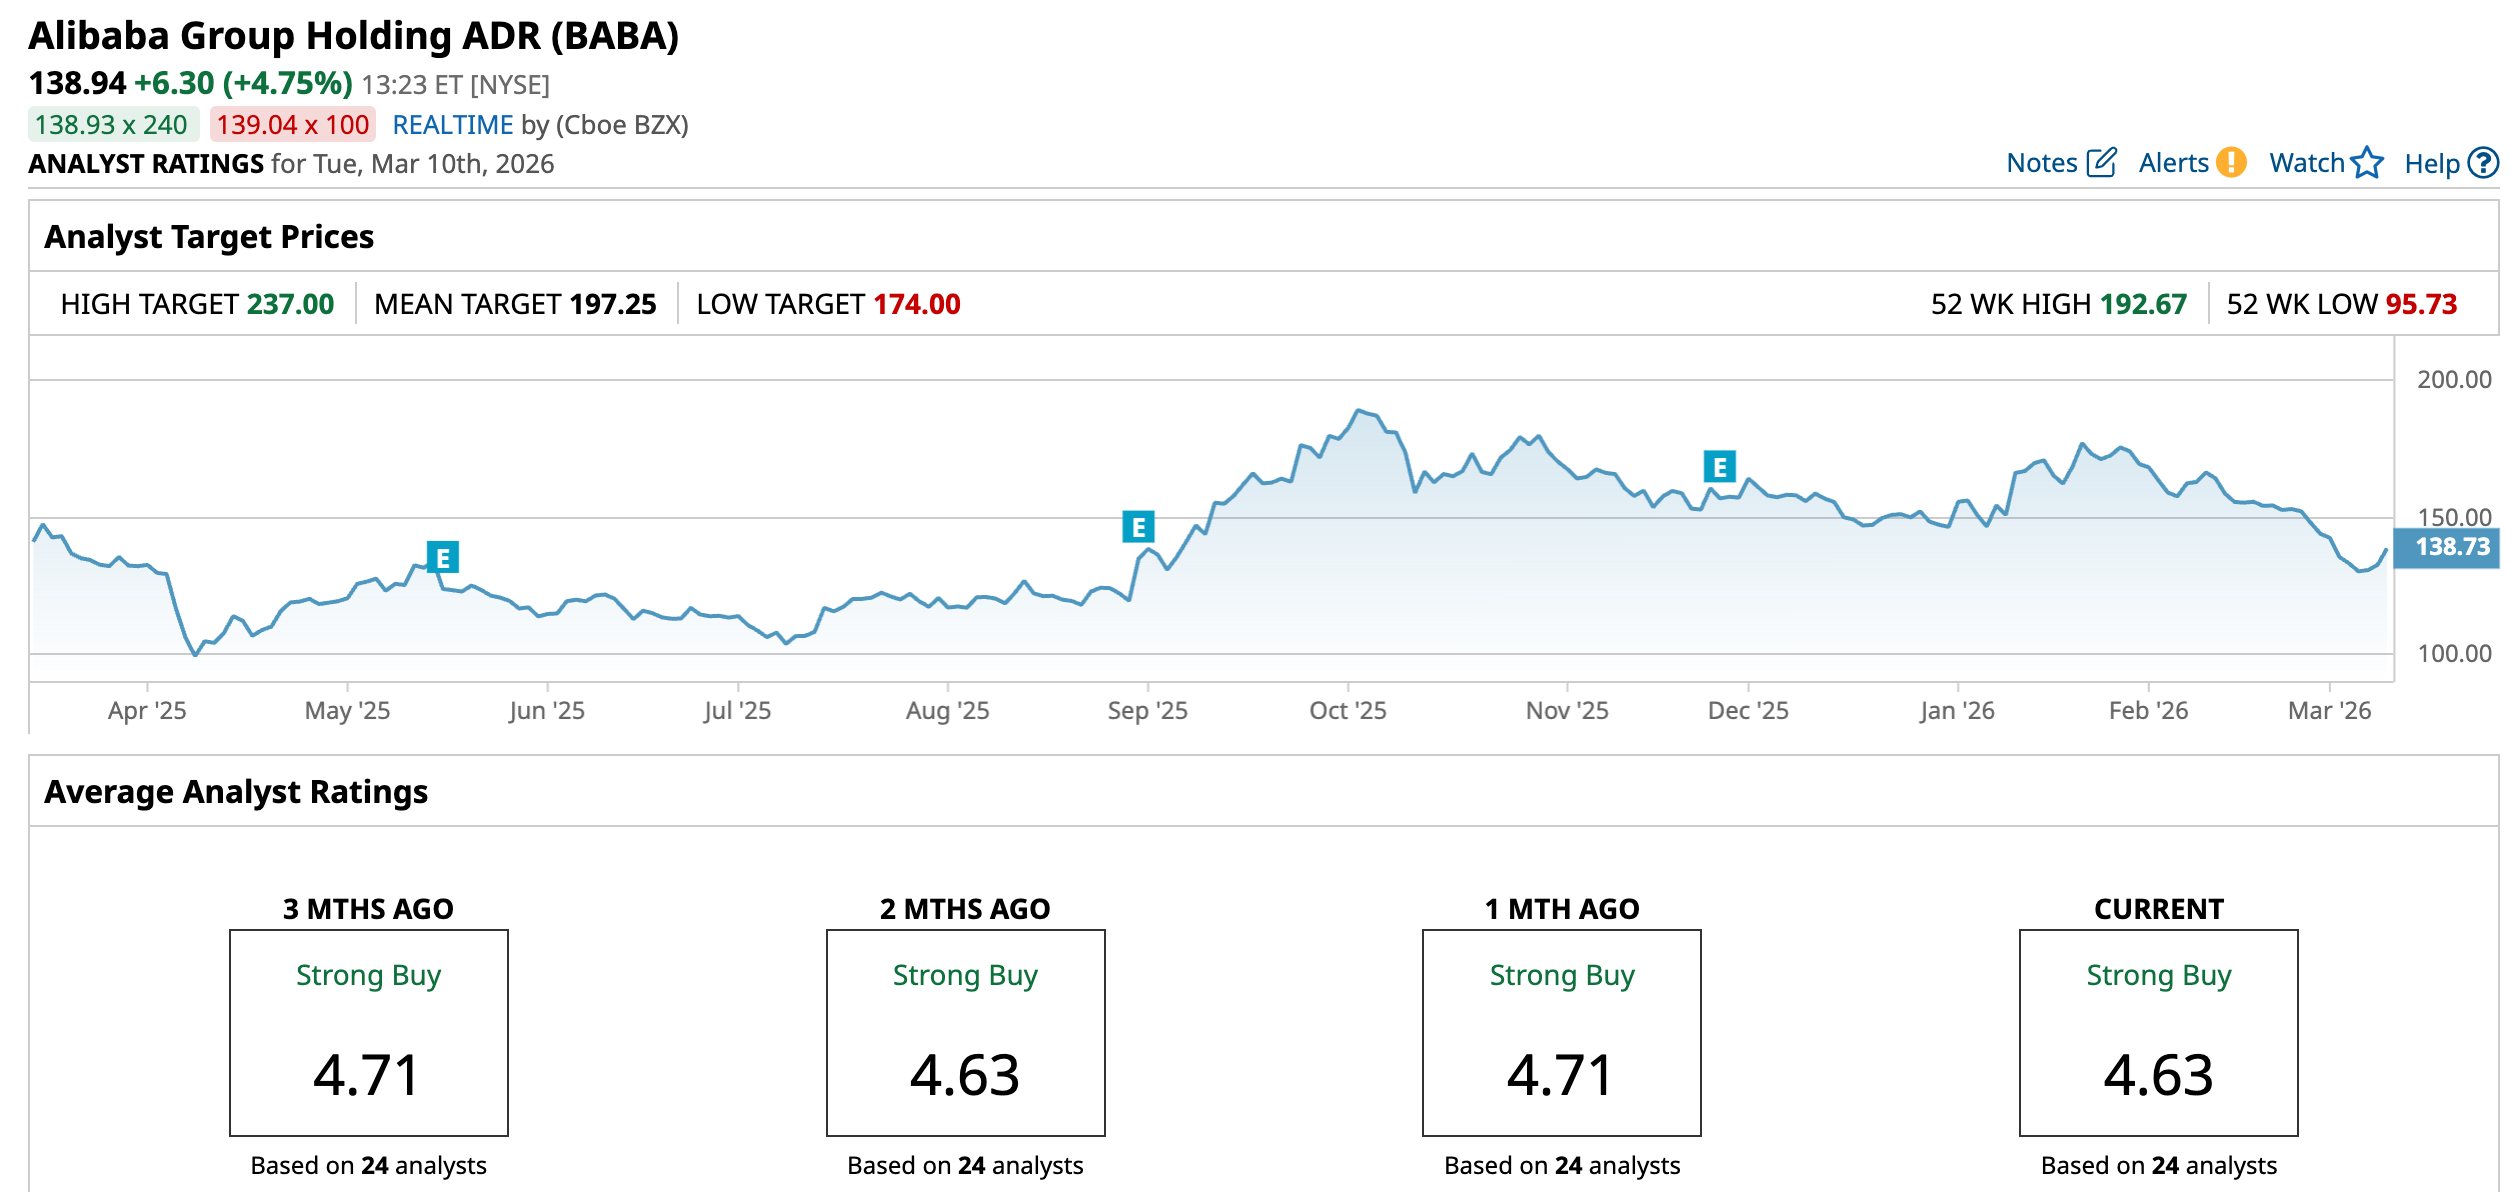Click the 2 MTHS AGO rating box
The image size is (2512, 1192).
tap(965, 1032)
